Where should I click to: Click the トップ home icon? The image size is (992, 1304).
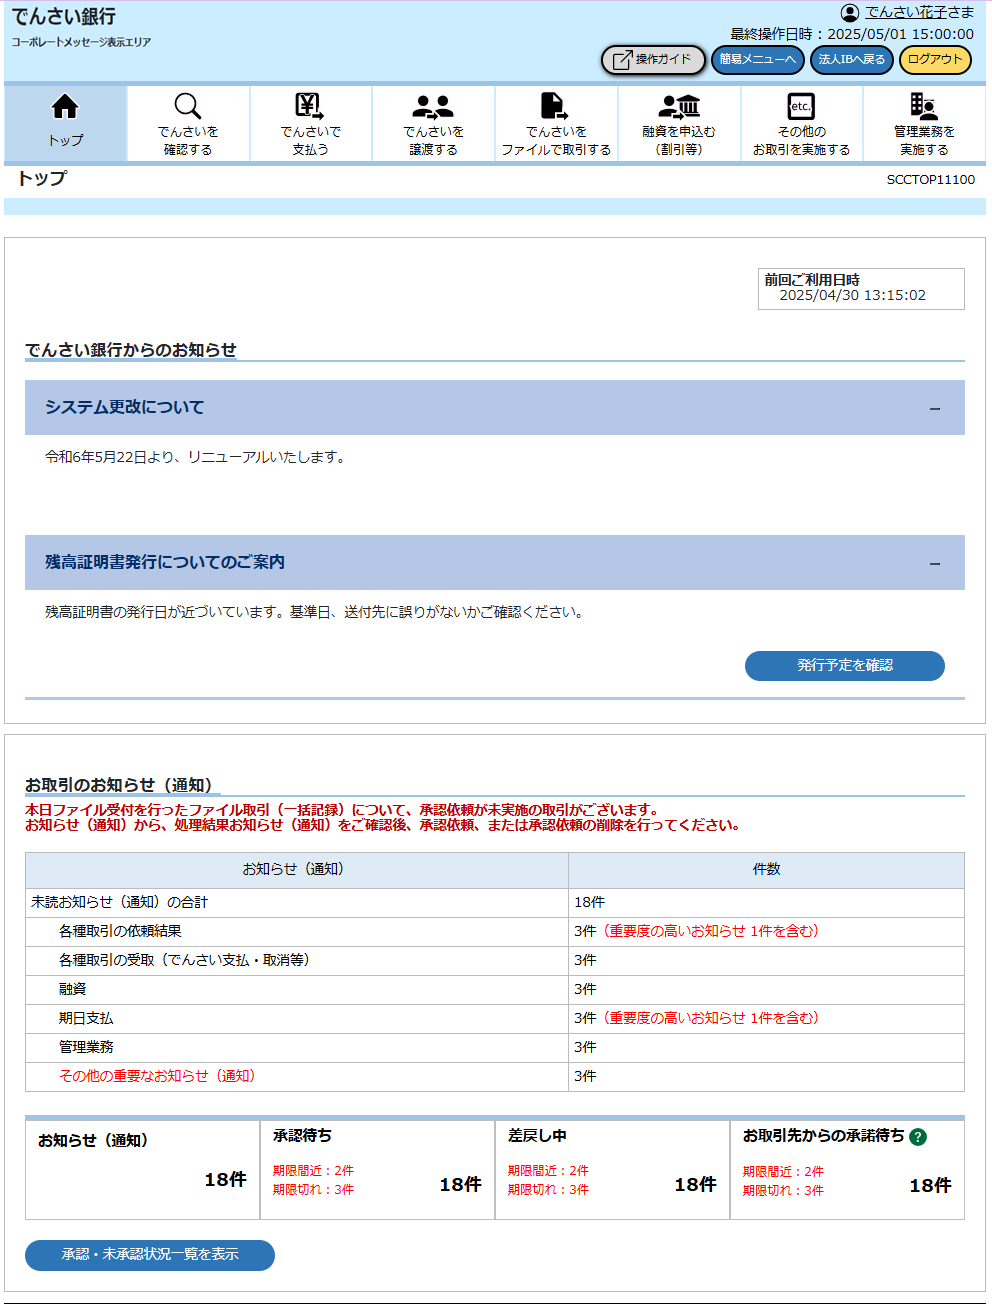coord(64,106)
